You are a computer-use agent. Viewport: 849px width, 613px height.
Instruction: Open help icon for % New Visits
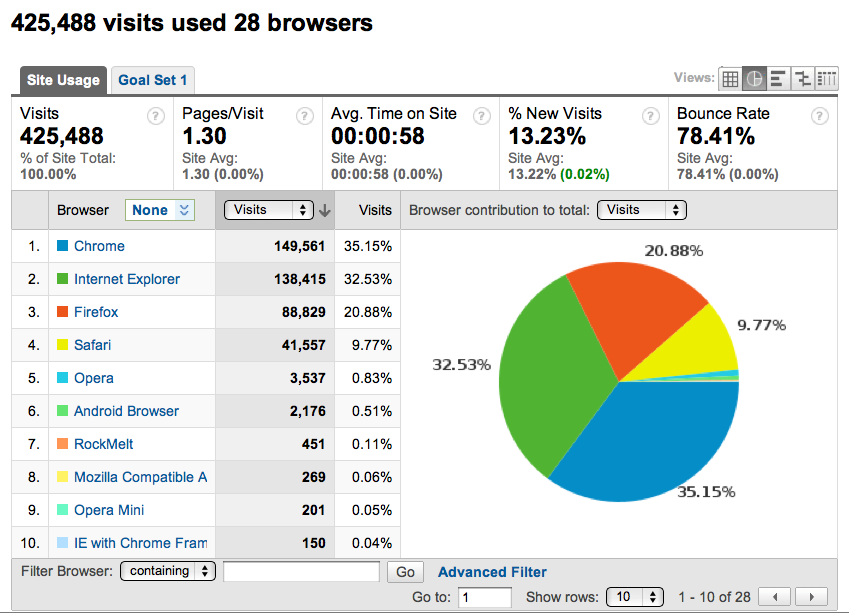point(651,116)
